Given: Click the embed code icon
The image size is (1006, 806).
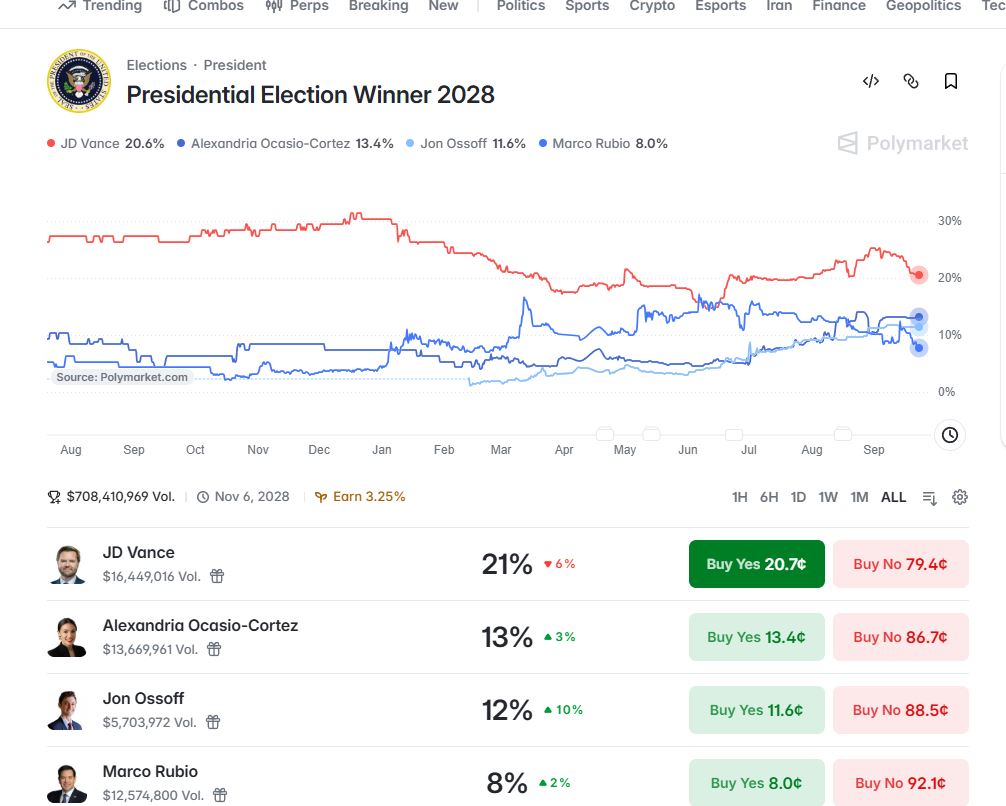Looking at the screenshot, I should coord(871,81).
